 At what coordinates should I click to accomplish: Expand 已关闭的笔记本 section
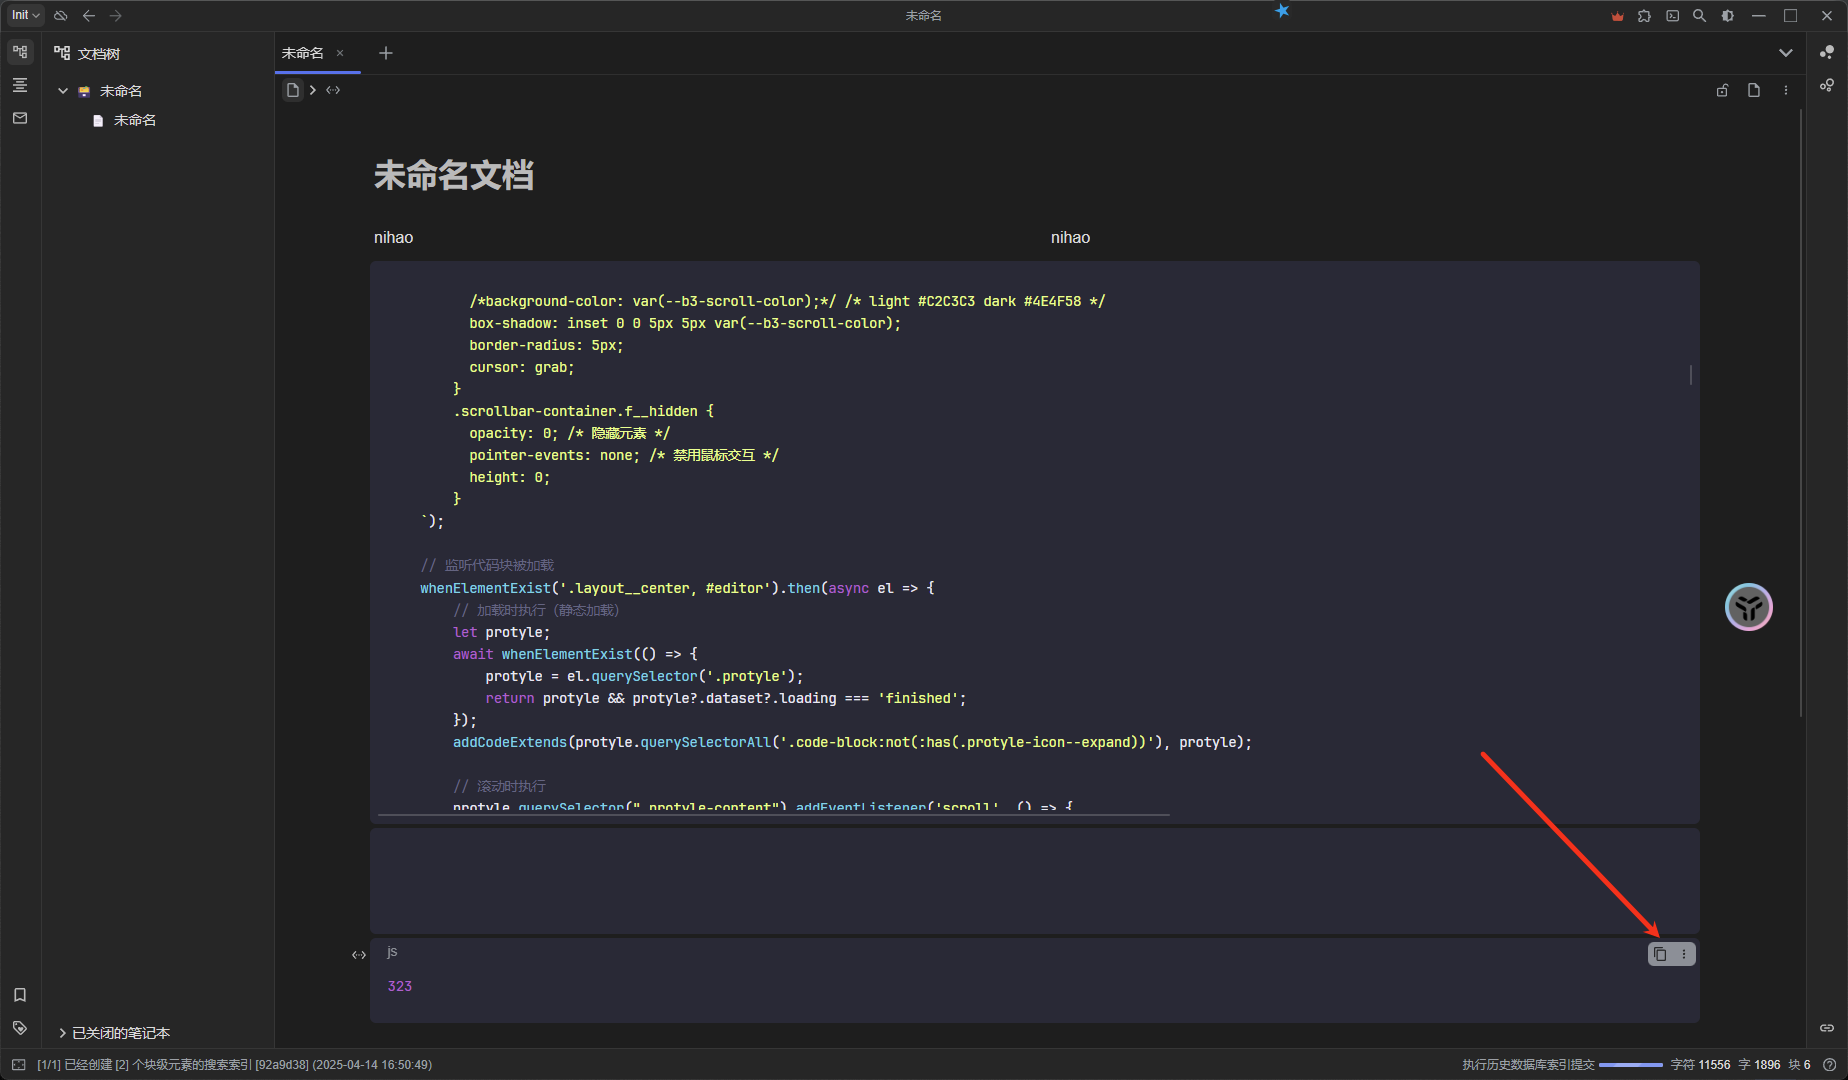(x=63, y=1033)
